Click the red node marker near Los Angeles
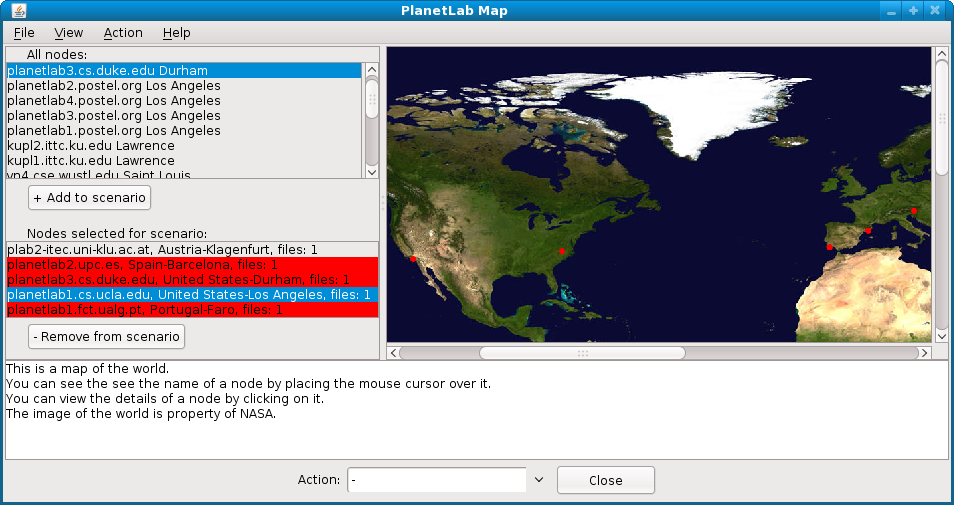Image resolution: width=954 pixels, height=505 pixels. tap(413, 259)
